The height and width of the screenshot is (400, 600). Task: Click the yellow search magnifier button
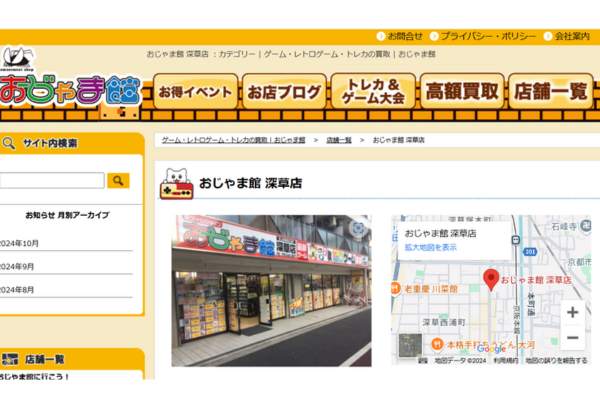pyautogui.click(x=118, y=180)
